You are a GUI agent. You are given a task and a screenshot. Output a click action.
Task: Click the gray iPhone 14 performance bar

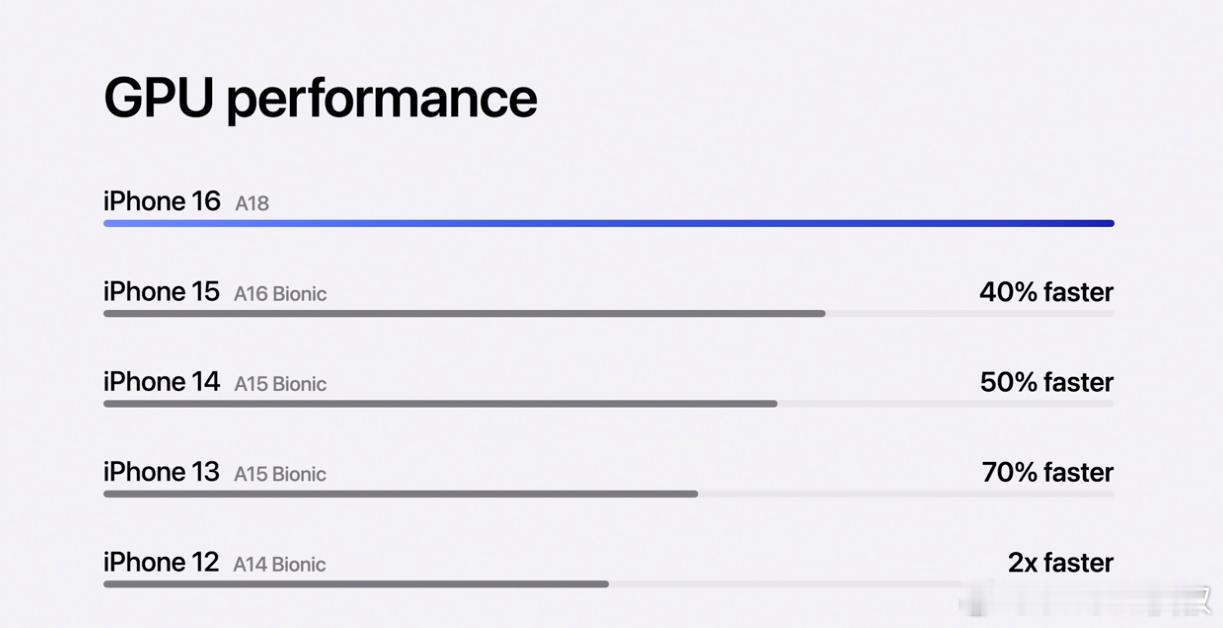[441, 404]
